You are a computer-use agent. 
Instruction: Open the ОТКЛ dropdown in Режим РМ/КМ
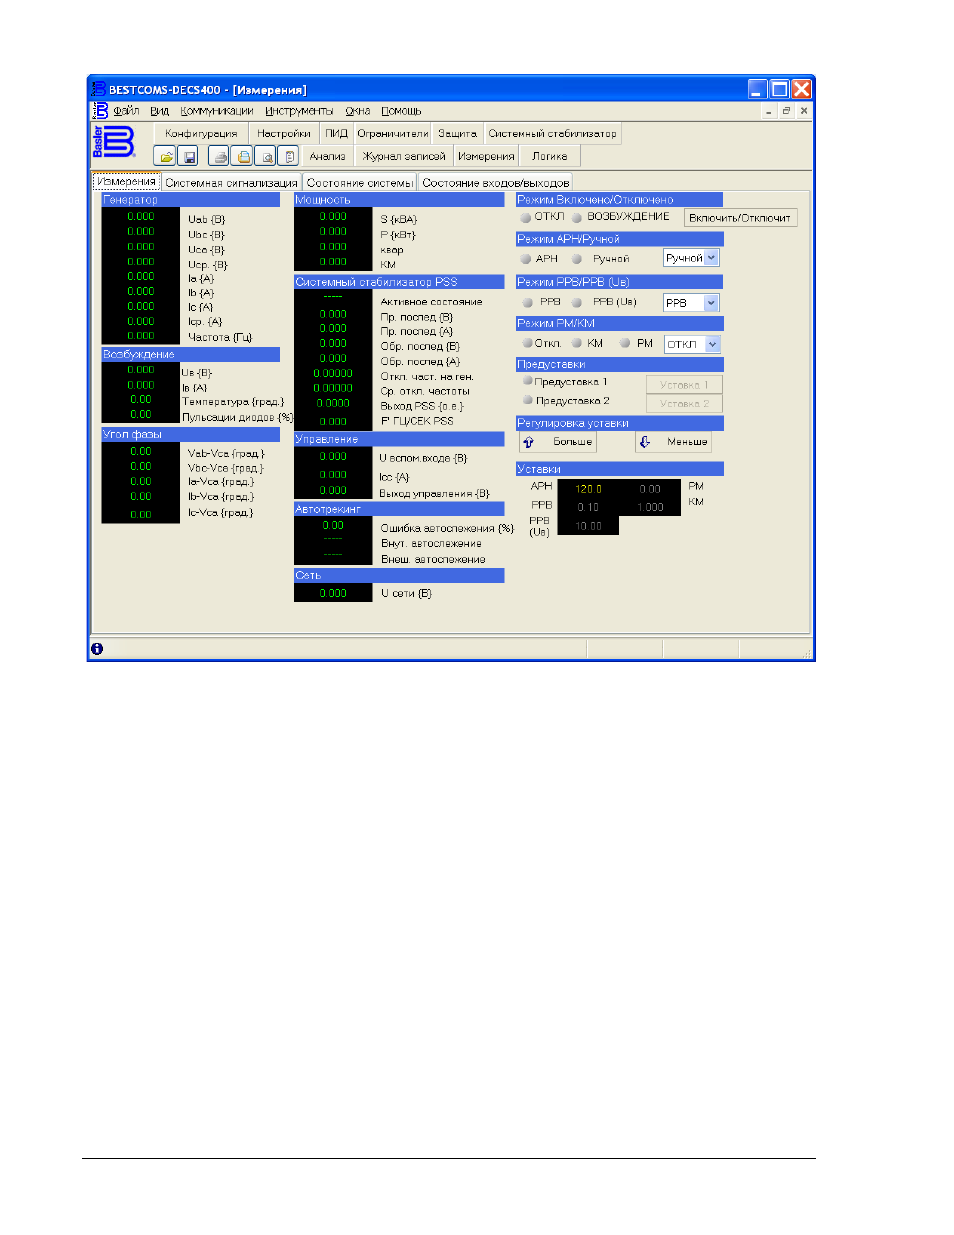pos(712,344)
